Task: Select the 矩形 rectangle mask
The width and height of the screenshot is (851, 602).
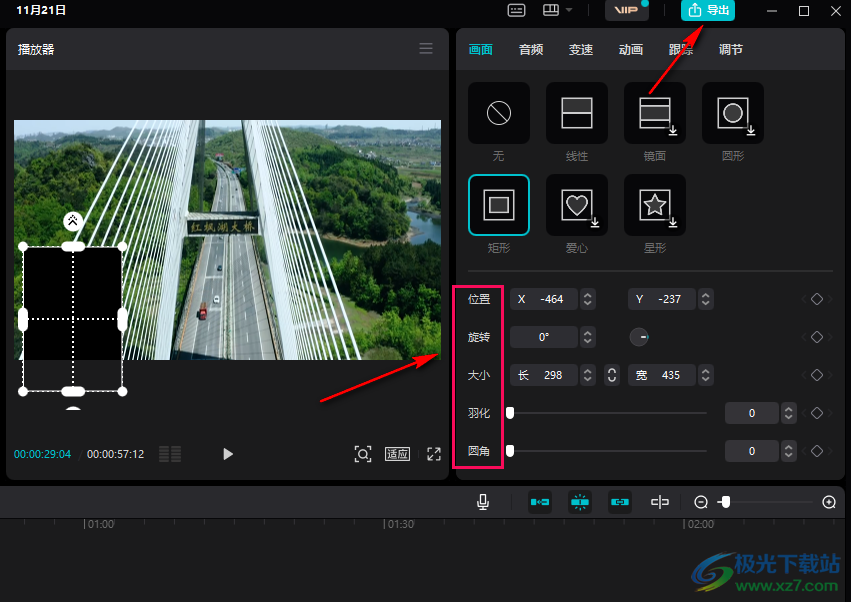Action: click(x=499, y=205)
